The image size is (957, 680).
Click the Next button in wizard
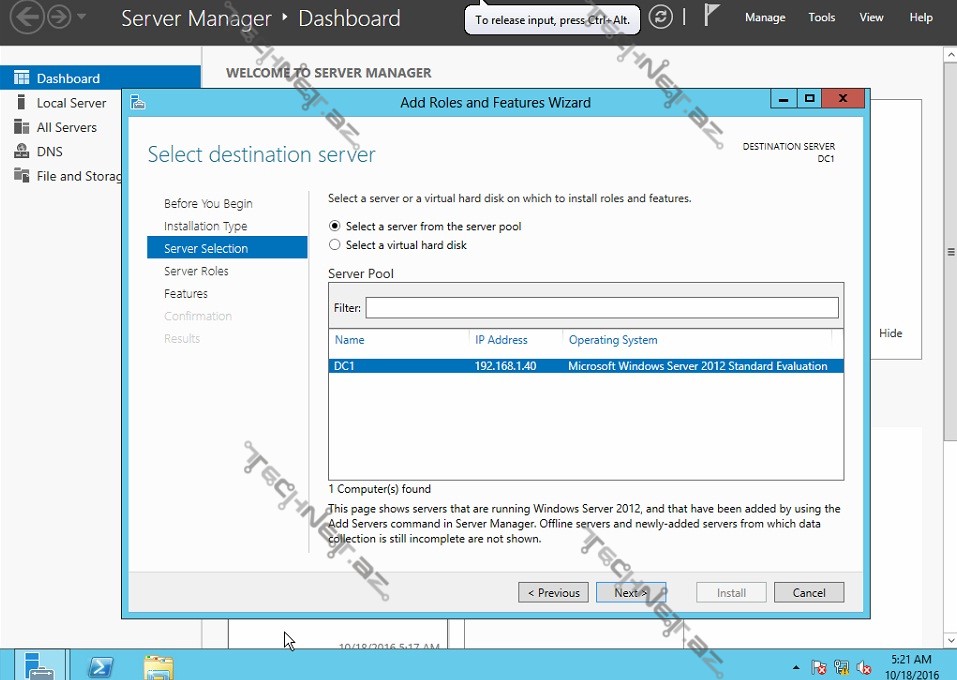[x=630, y=593]
